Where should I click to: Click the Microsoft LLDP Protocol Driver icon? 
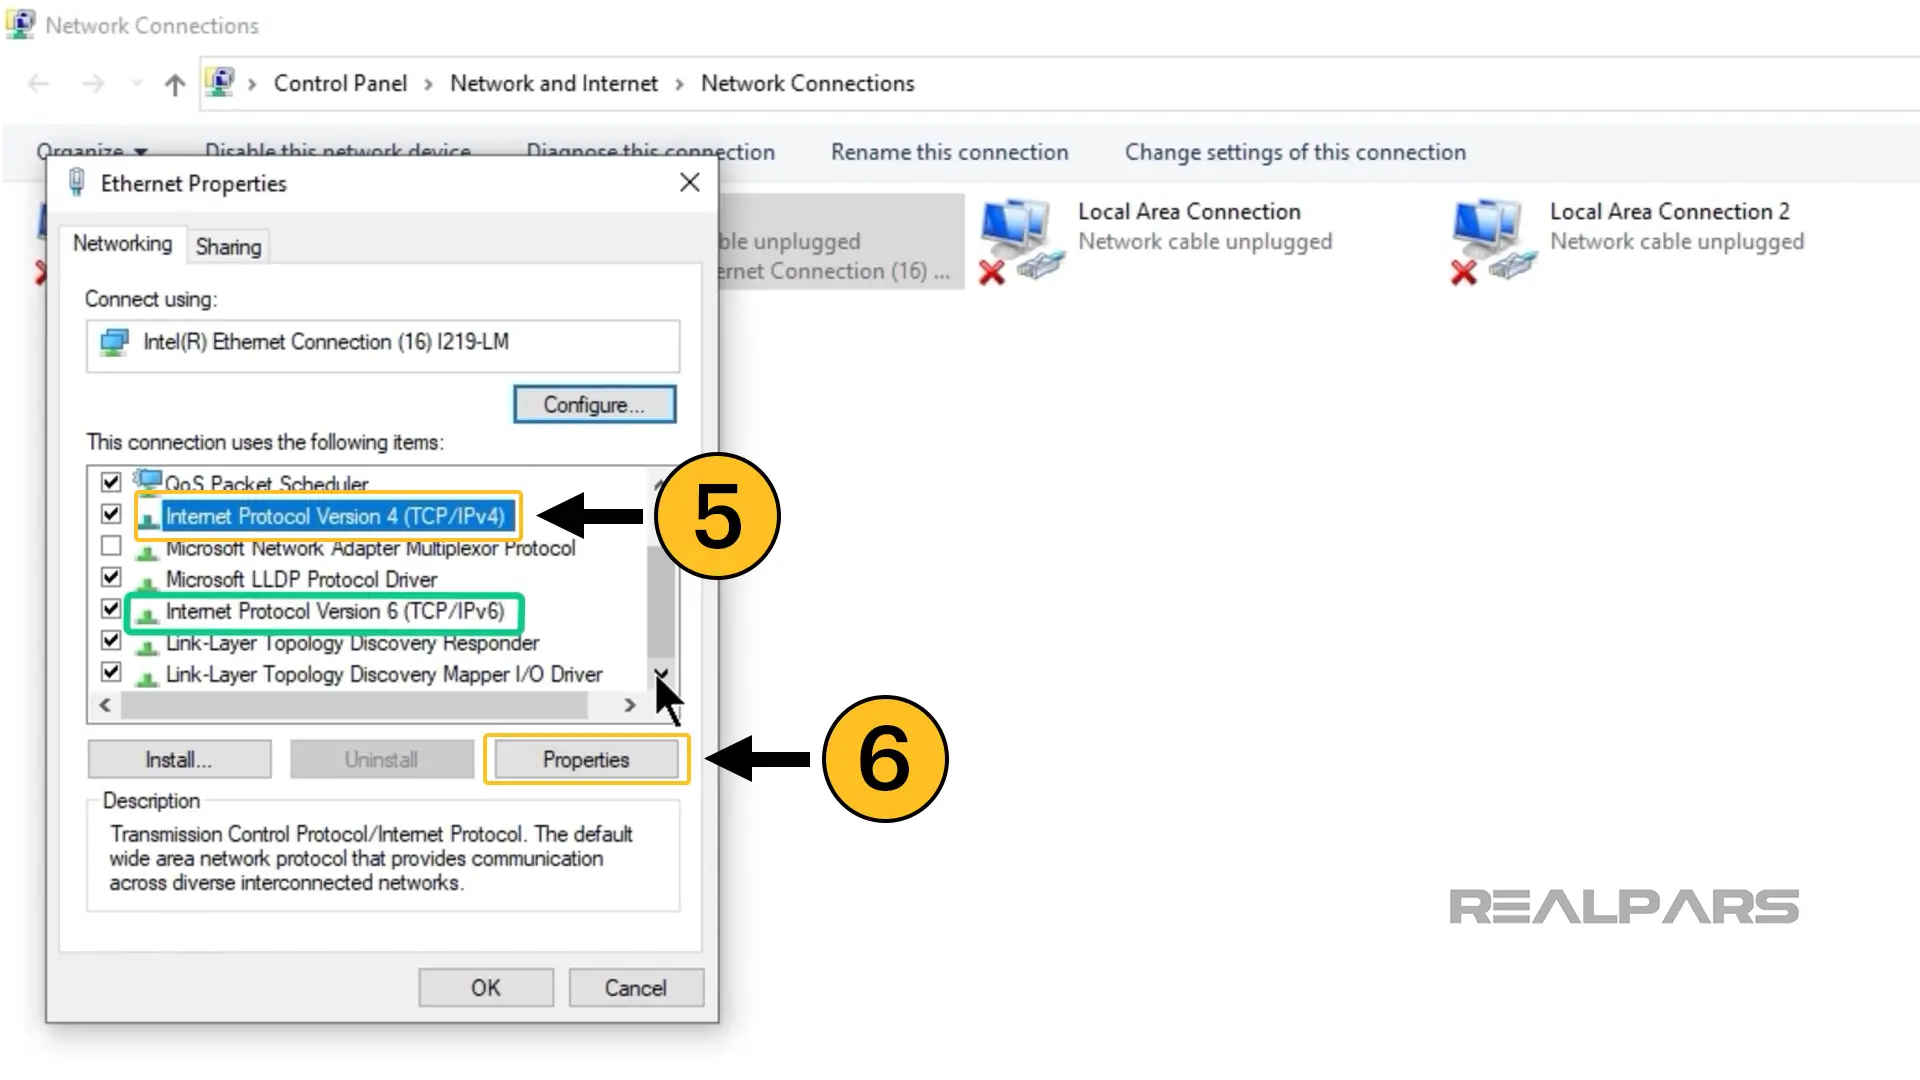pos(148,579)
